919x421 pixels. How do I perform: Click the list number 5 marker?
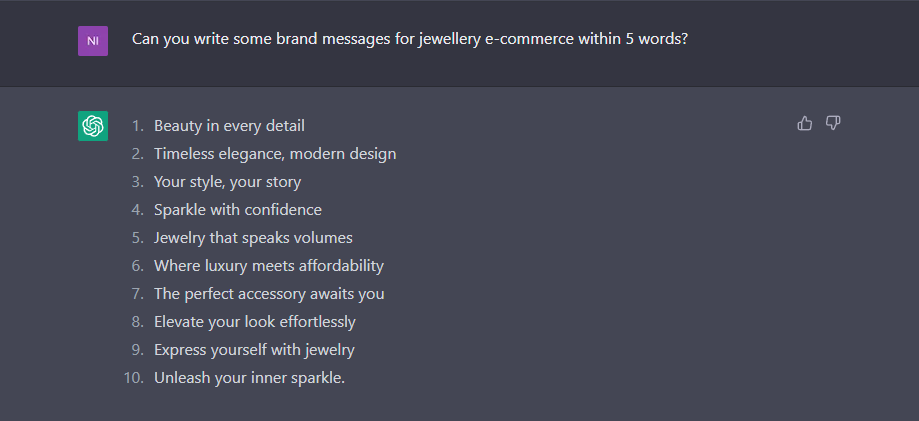(x=138, y=237)
